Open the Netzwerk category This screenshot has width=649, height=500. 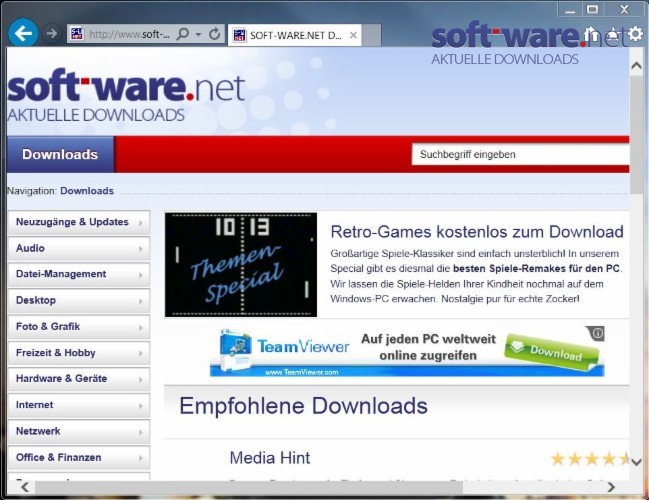click(79, 431)
